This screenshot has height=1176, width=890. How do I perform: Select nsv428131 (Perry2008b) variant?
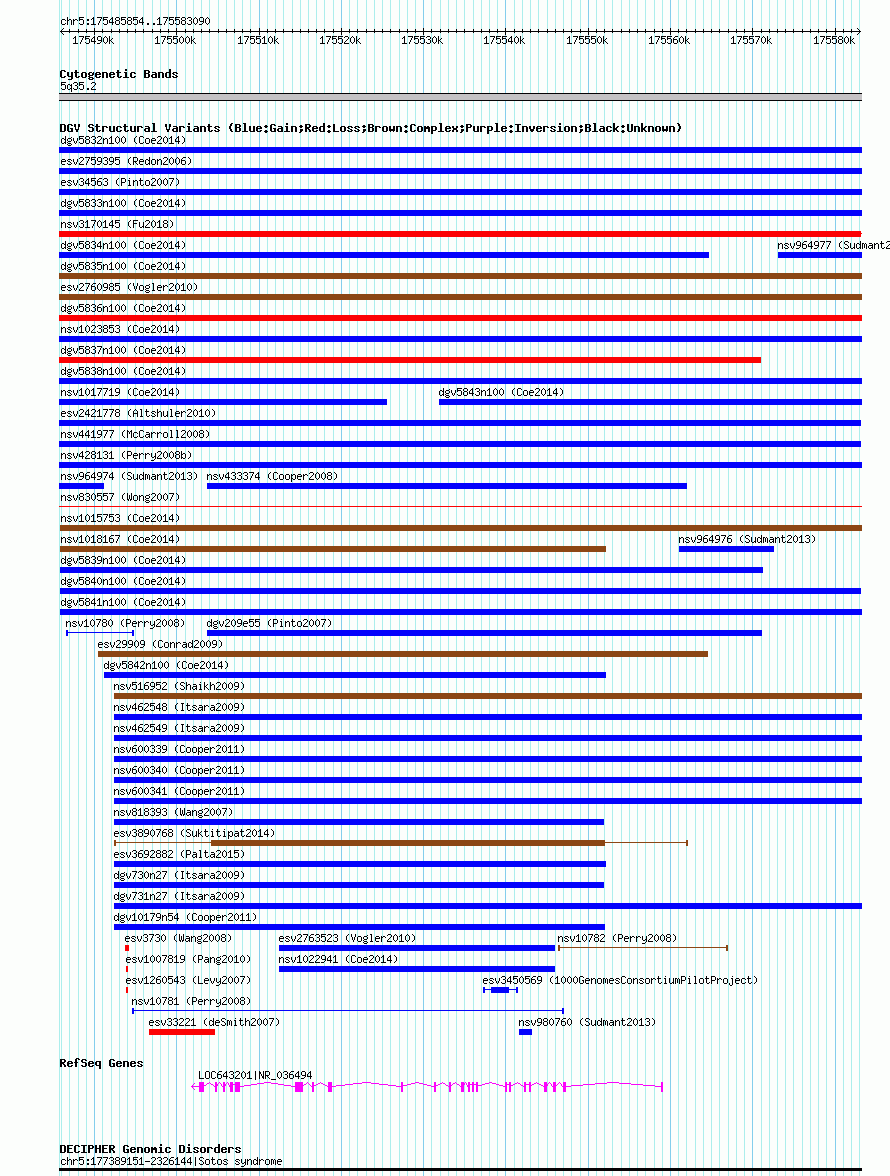(460, 465)
